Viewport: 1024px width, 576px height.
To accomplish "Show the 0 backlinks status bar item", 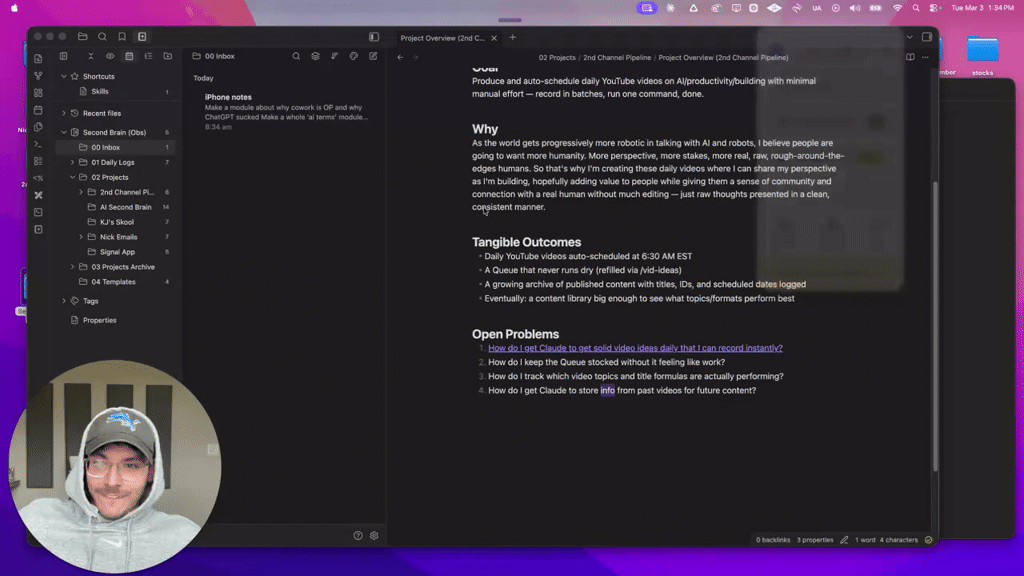I will [x=773, y=540].
